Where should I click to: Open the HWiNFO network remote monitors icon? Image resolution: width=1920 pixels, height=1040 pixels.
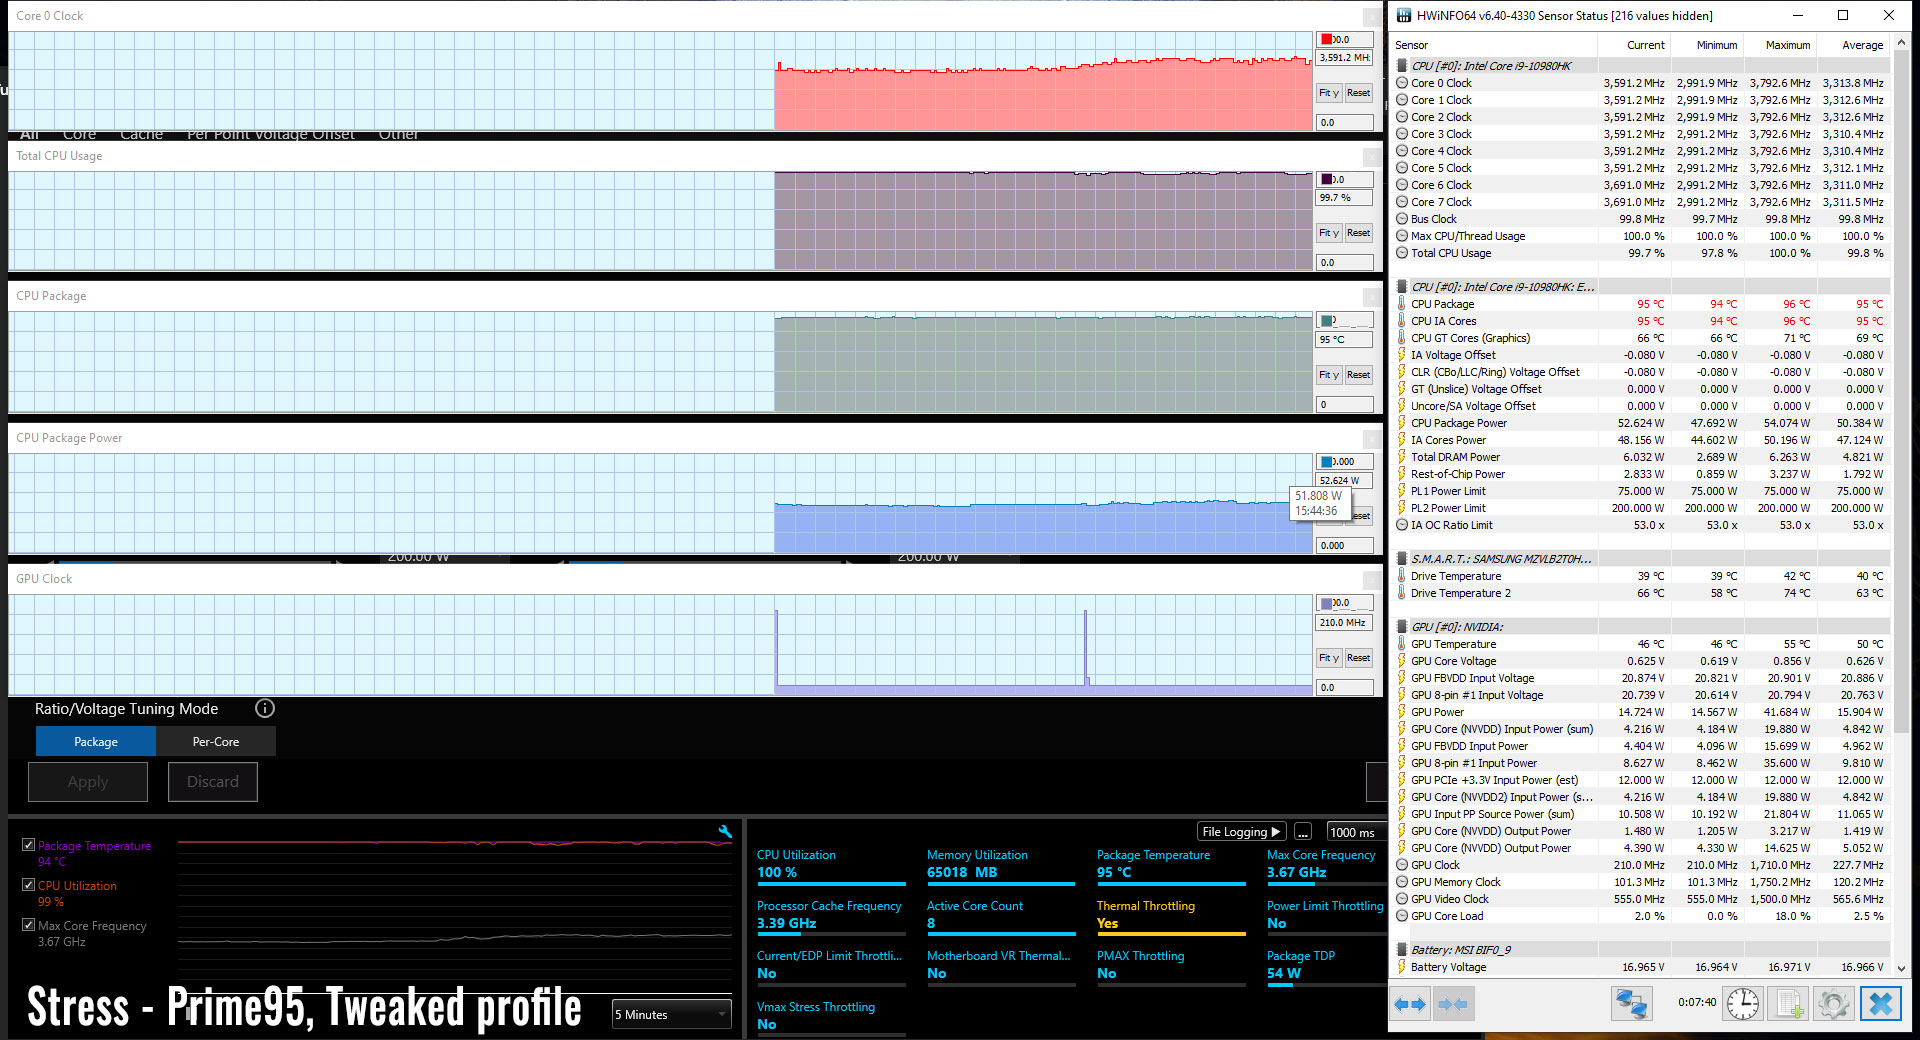(x=1631, y=1003)
